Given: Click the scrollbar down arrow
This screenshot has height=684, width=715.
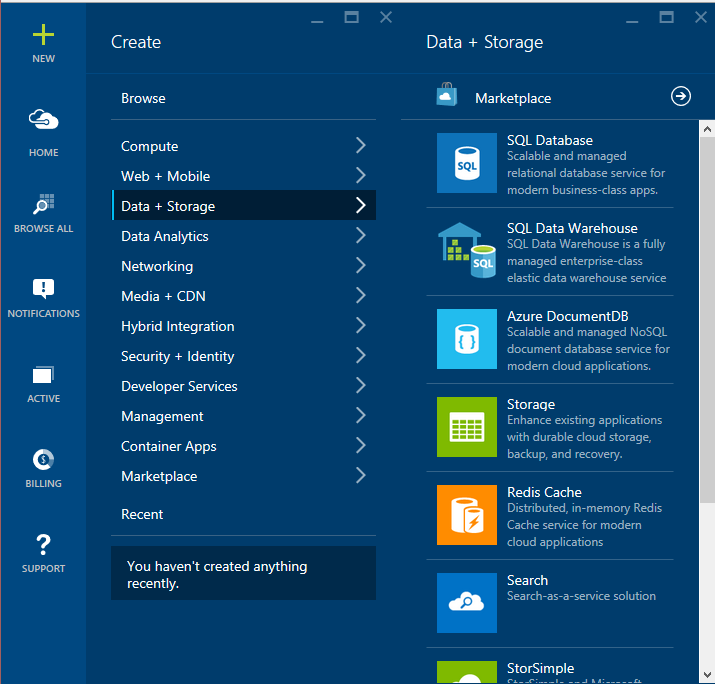Looking at the screenshot, I should [707, 675].
